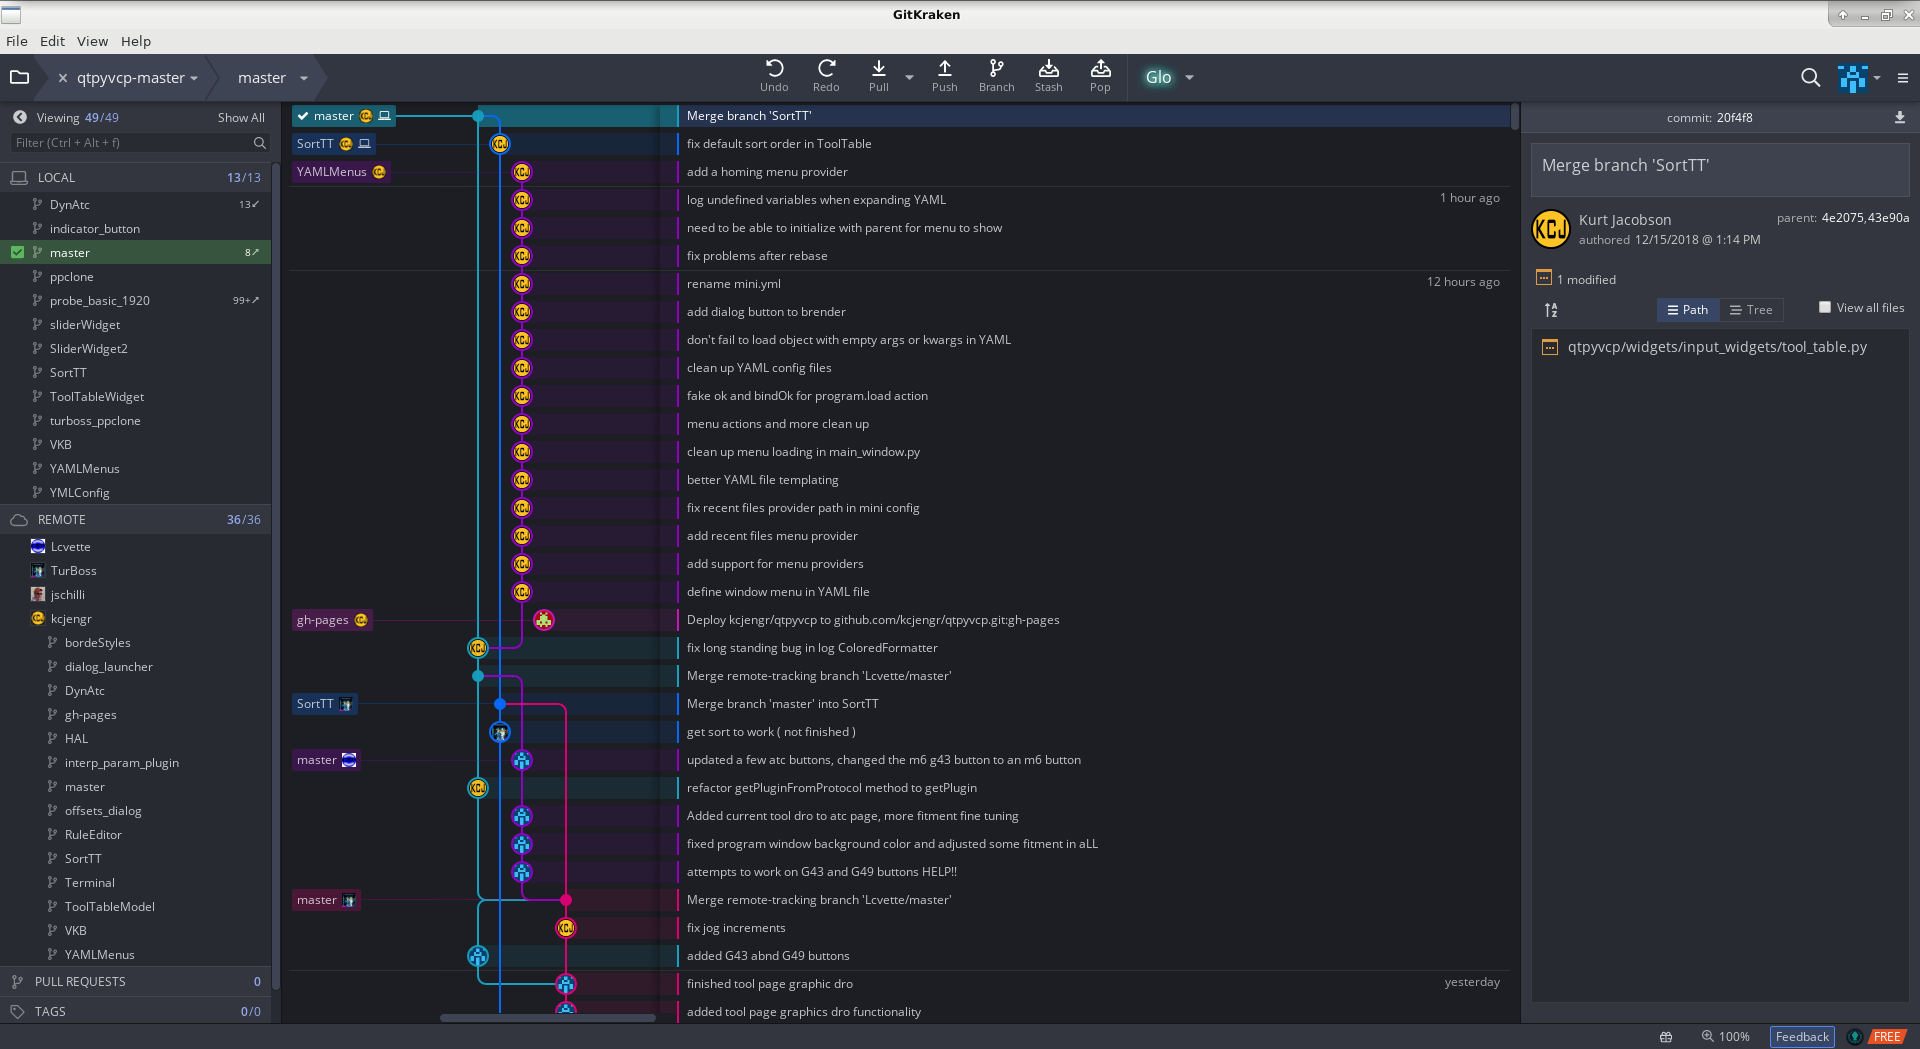This screenshot has height=1049, width=1920.
Task: Collapse the LOCAL branches section
Action: [135, 177]
